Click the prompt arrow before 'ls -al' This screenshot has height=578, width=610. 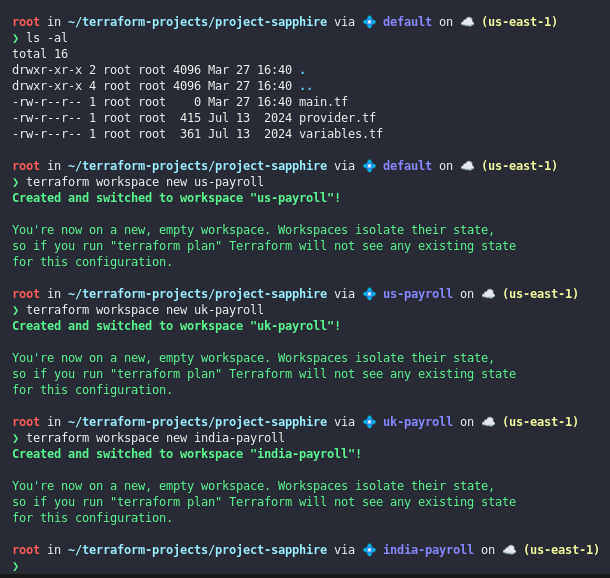(x=16, y=38)
